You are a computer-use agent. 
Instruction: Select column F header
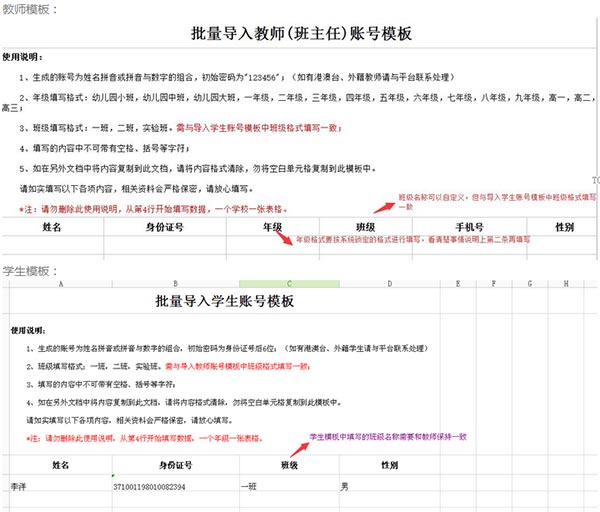click(494, 284)
